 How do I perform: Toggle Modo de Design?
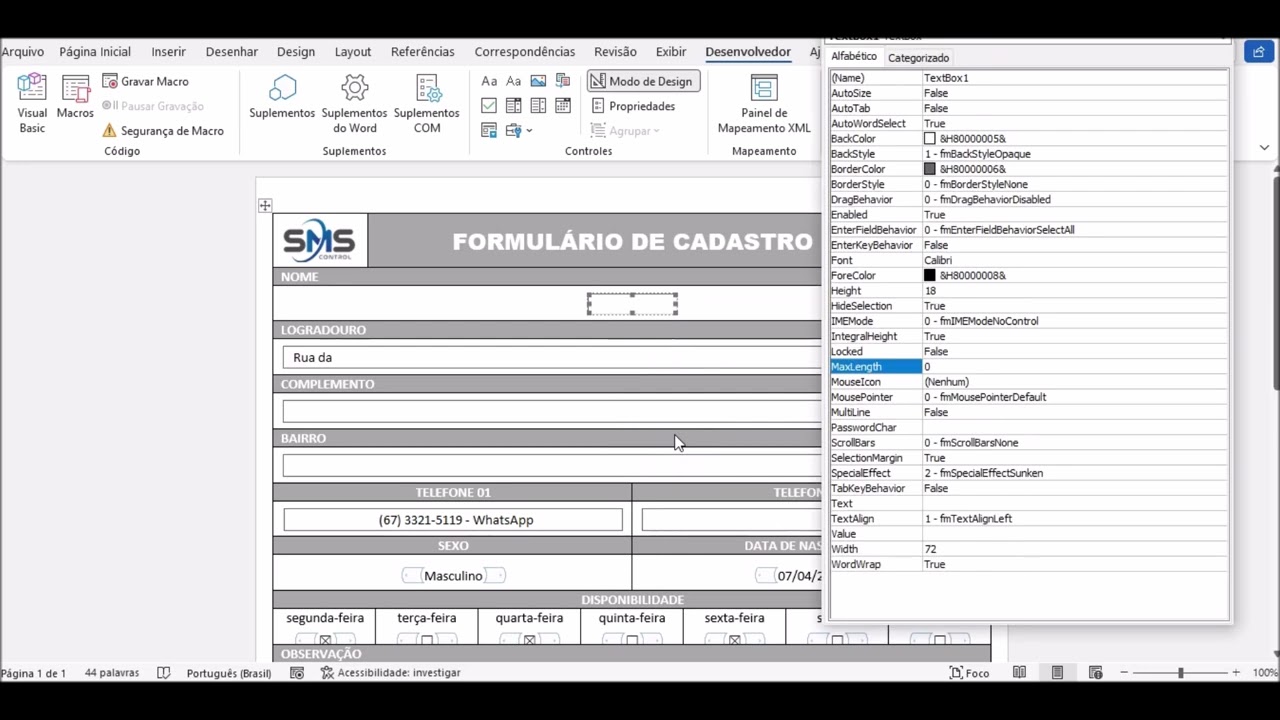(642, 81)
